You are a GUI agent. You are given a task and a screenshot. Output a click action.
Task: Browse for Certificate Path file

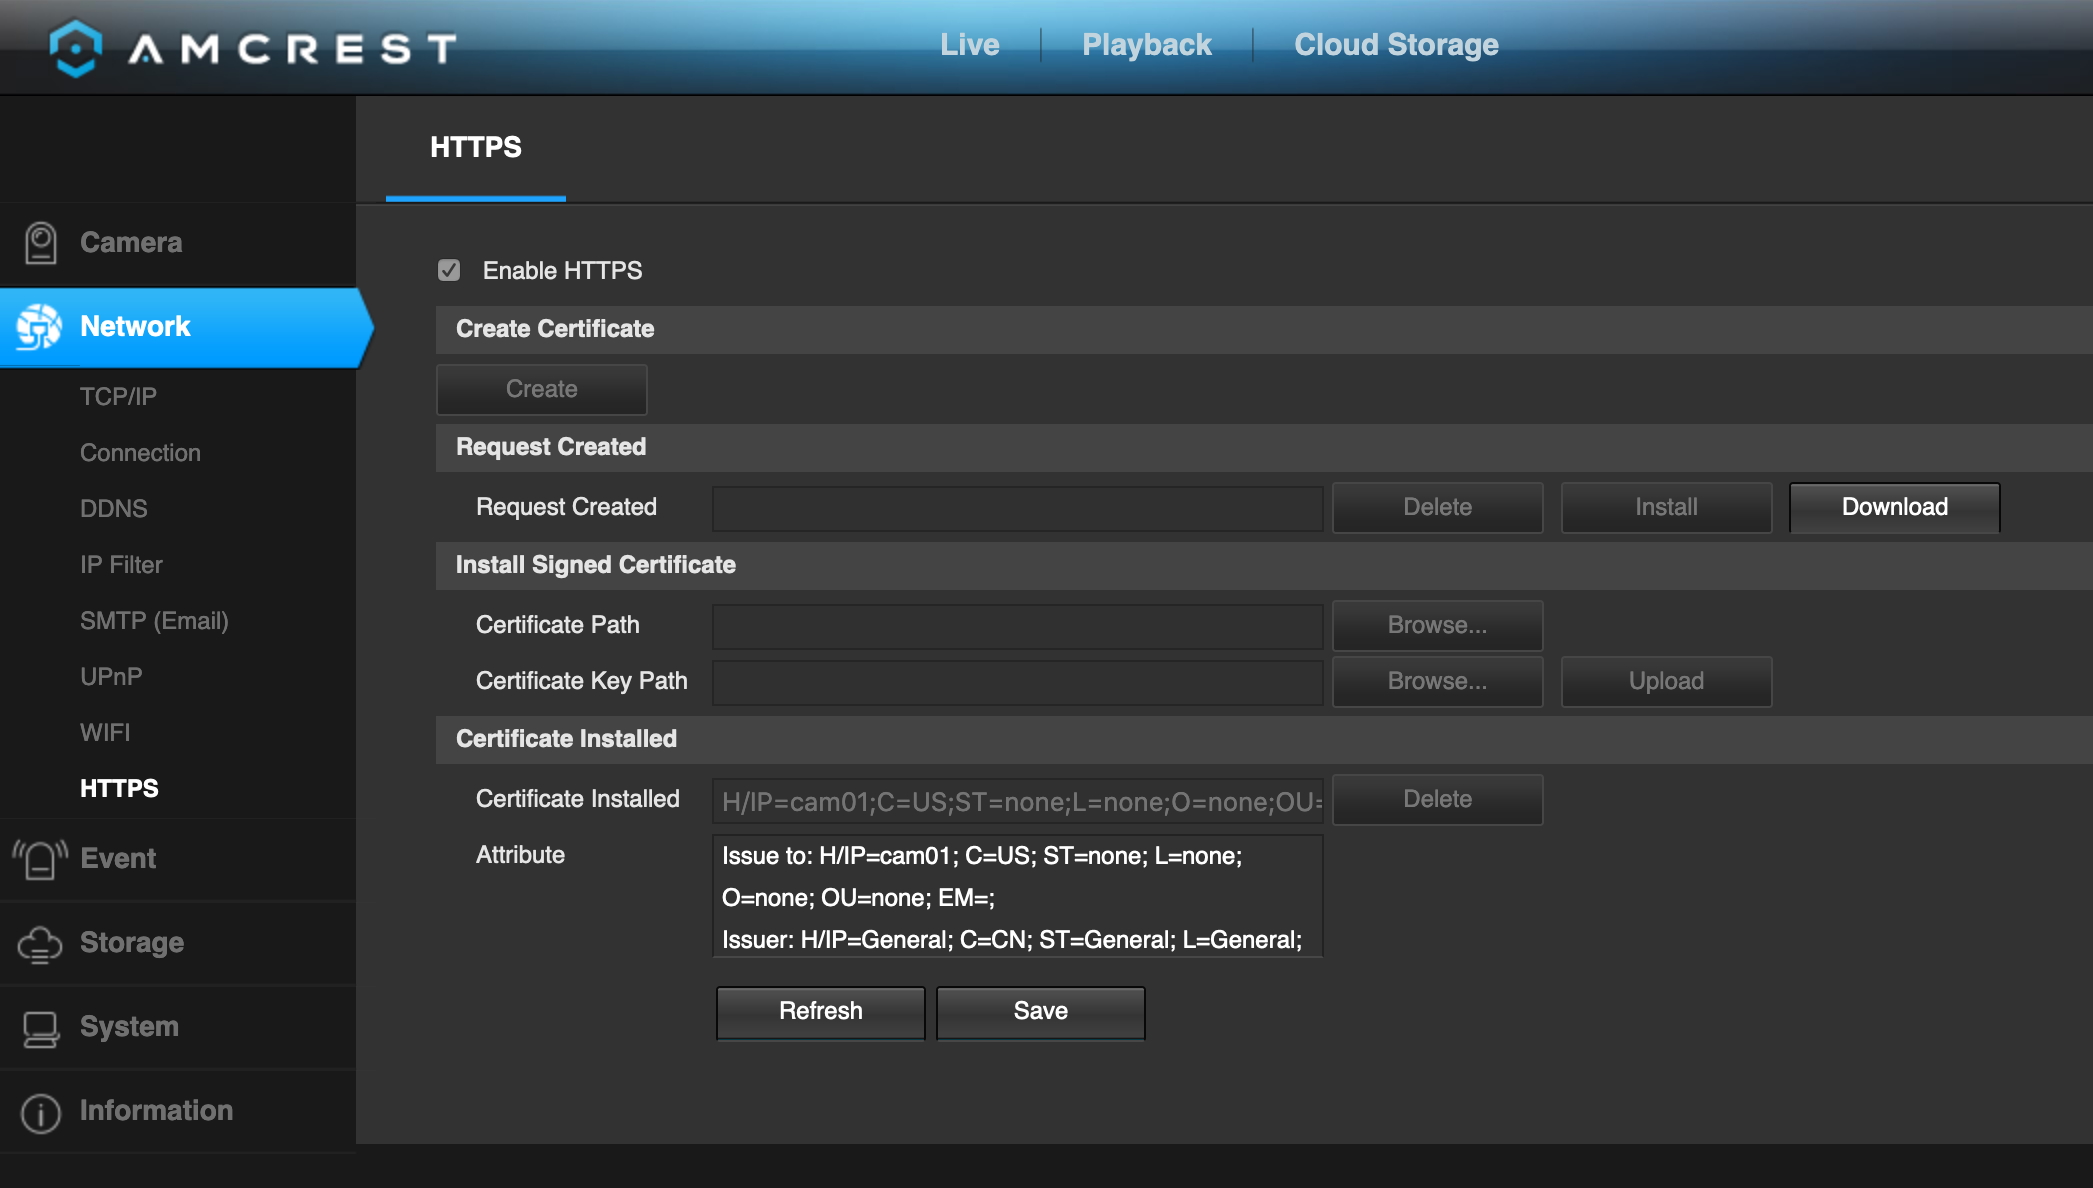click(1438, 624)
